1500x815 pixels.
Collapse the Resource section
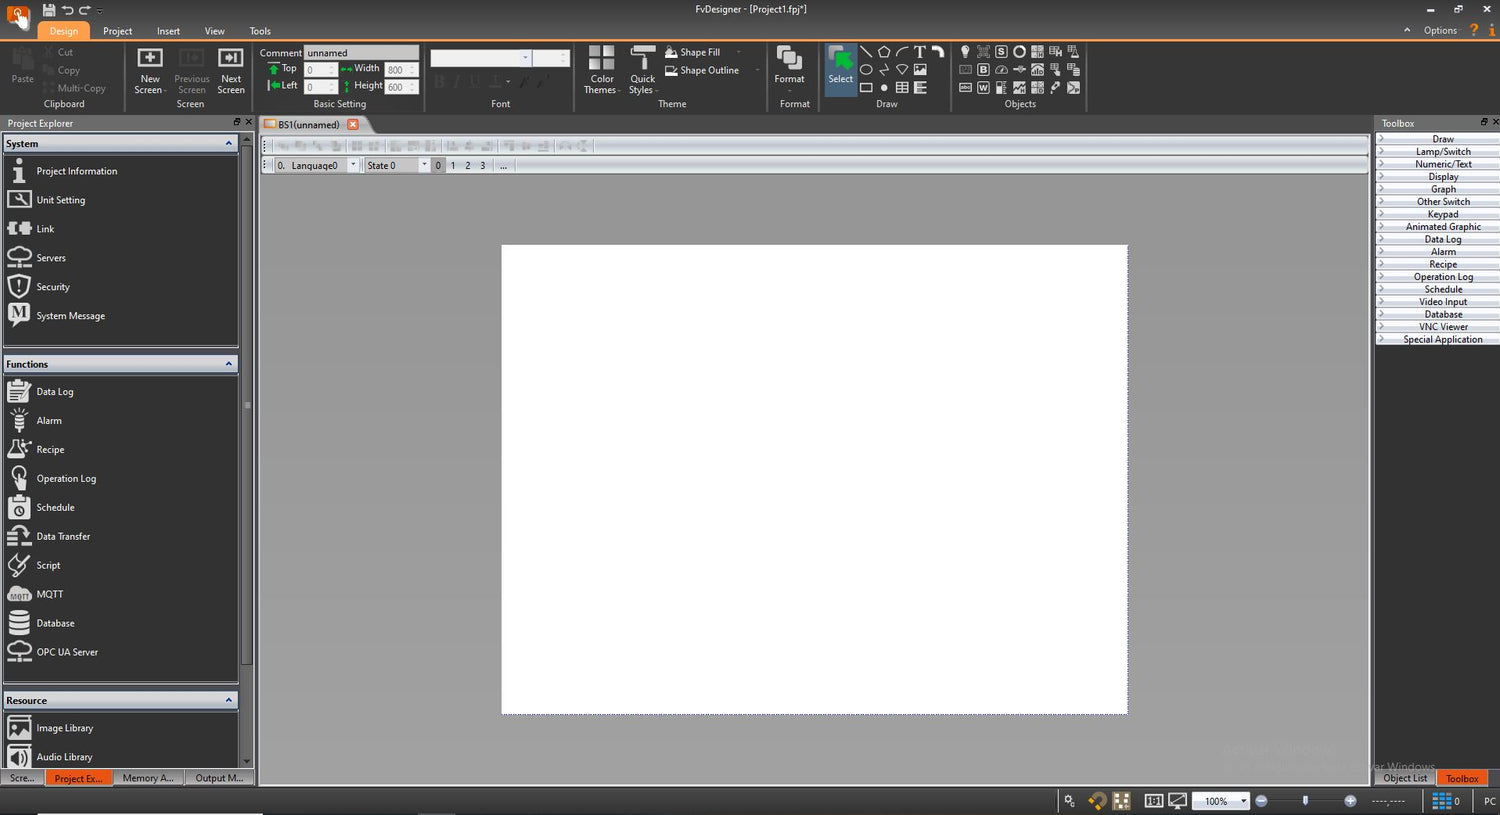point(228,700)
